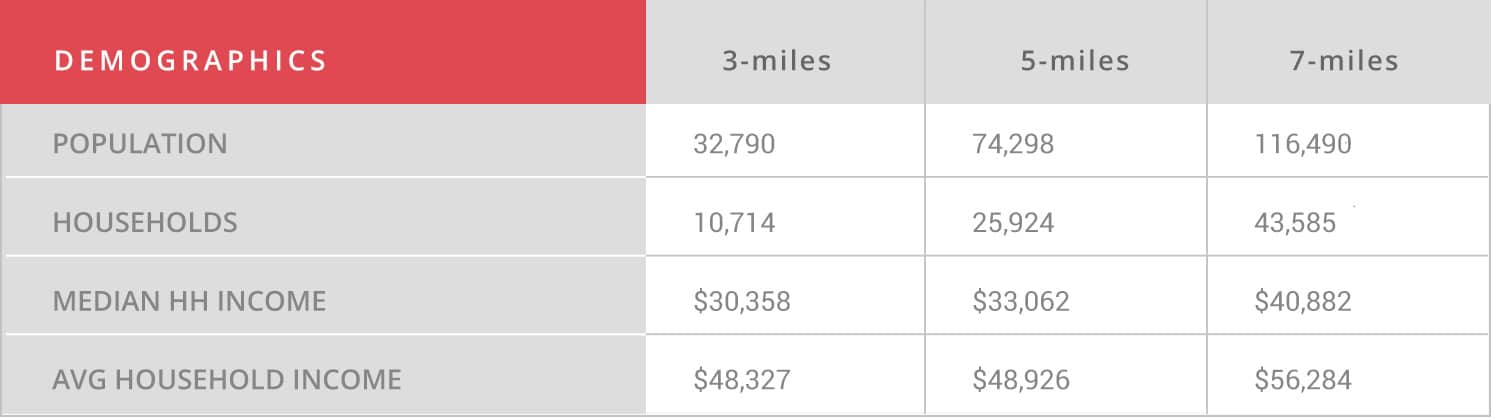The width and height of the screenshot is (1491, 417).
Task: Select average income $48,327
Action: click(x=742, y=380)
